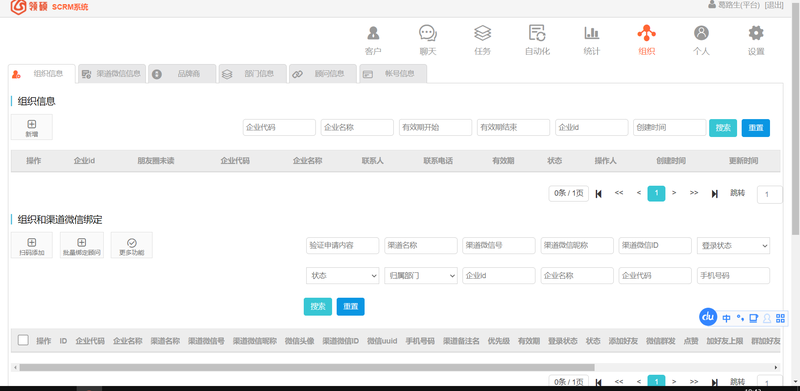This screenshot has width=800, height=391.
Task: Jump to last page in 组织信息 pagination
Action: tap(715, 193)
